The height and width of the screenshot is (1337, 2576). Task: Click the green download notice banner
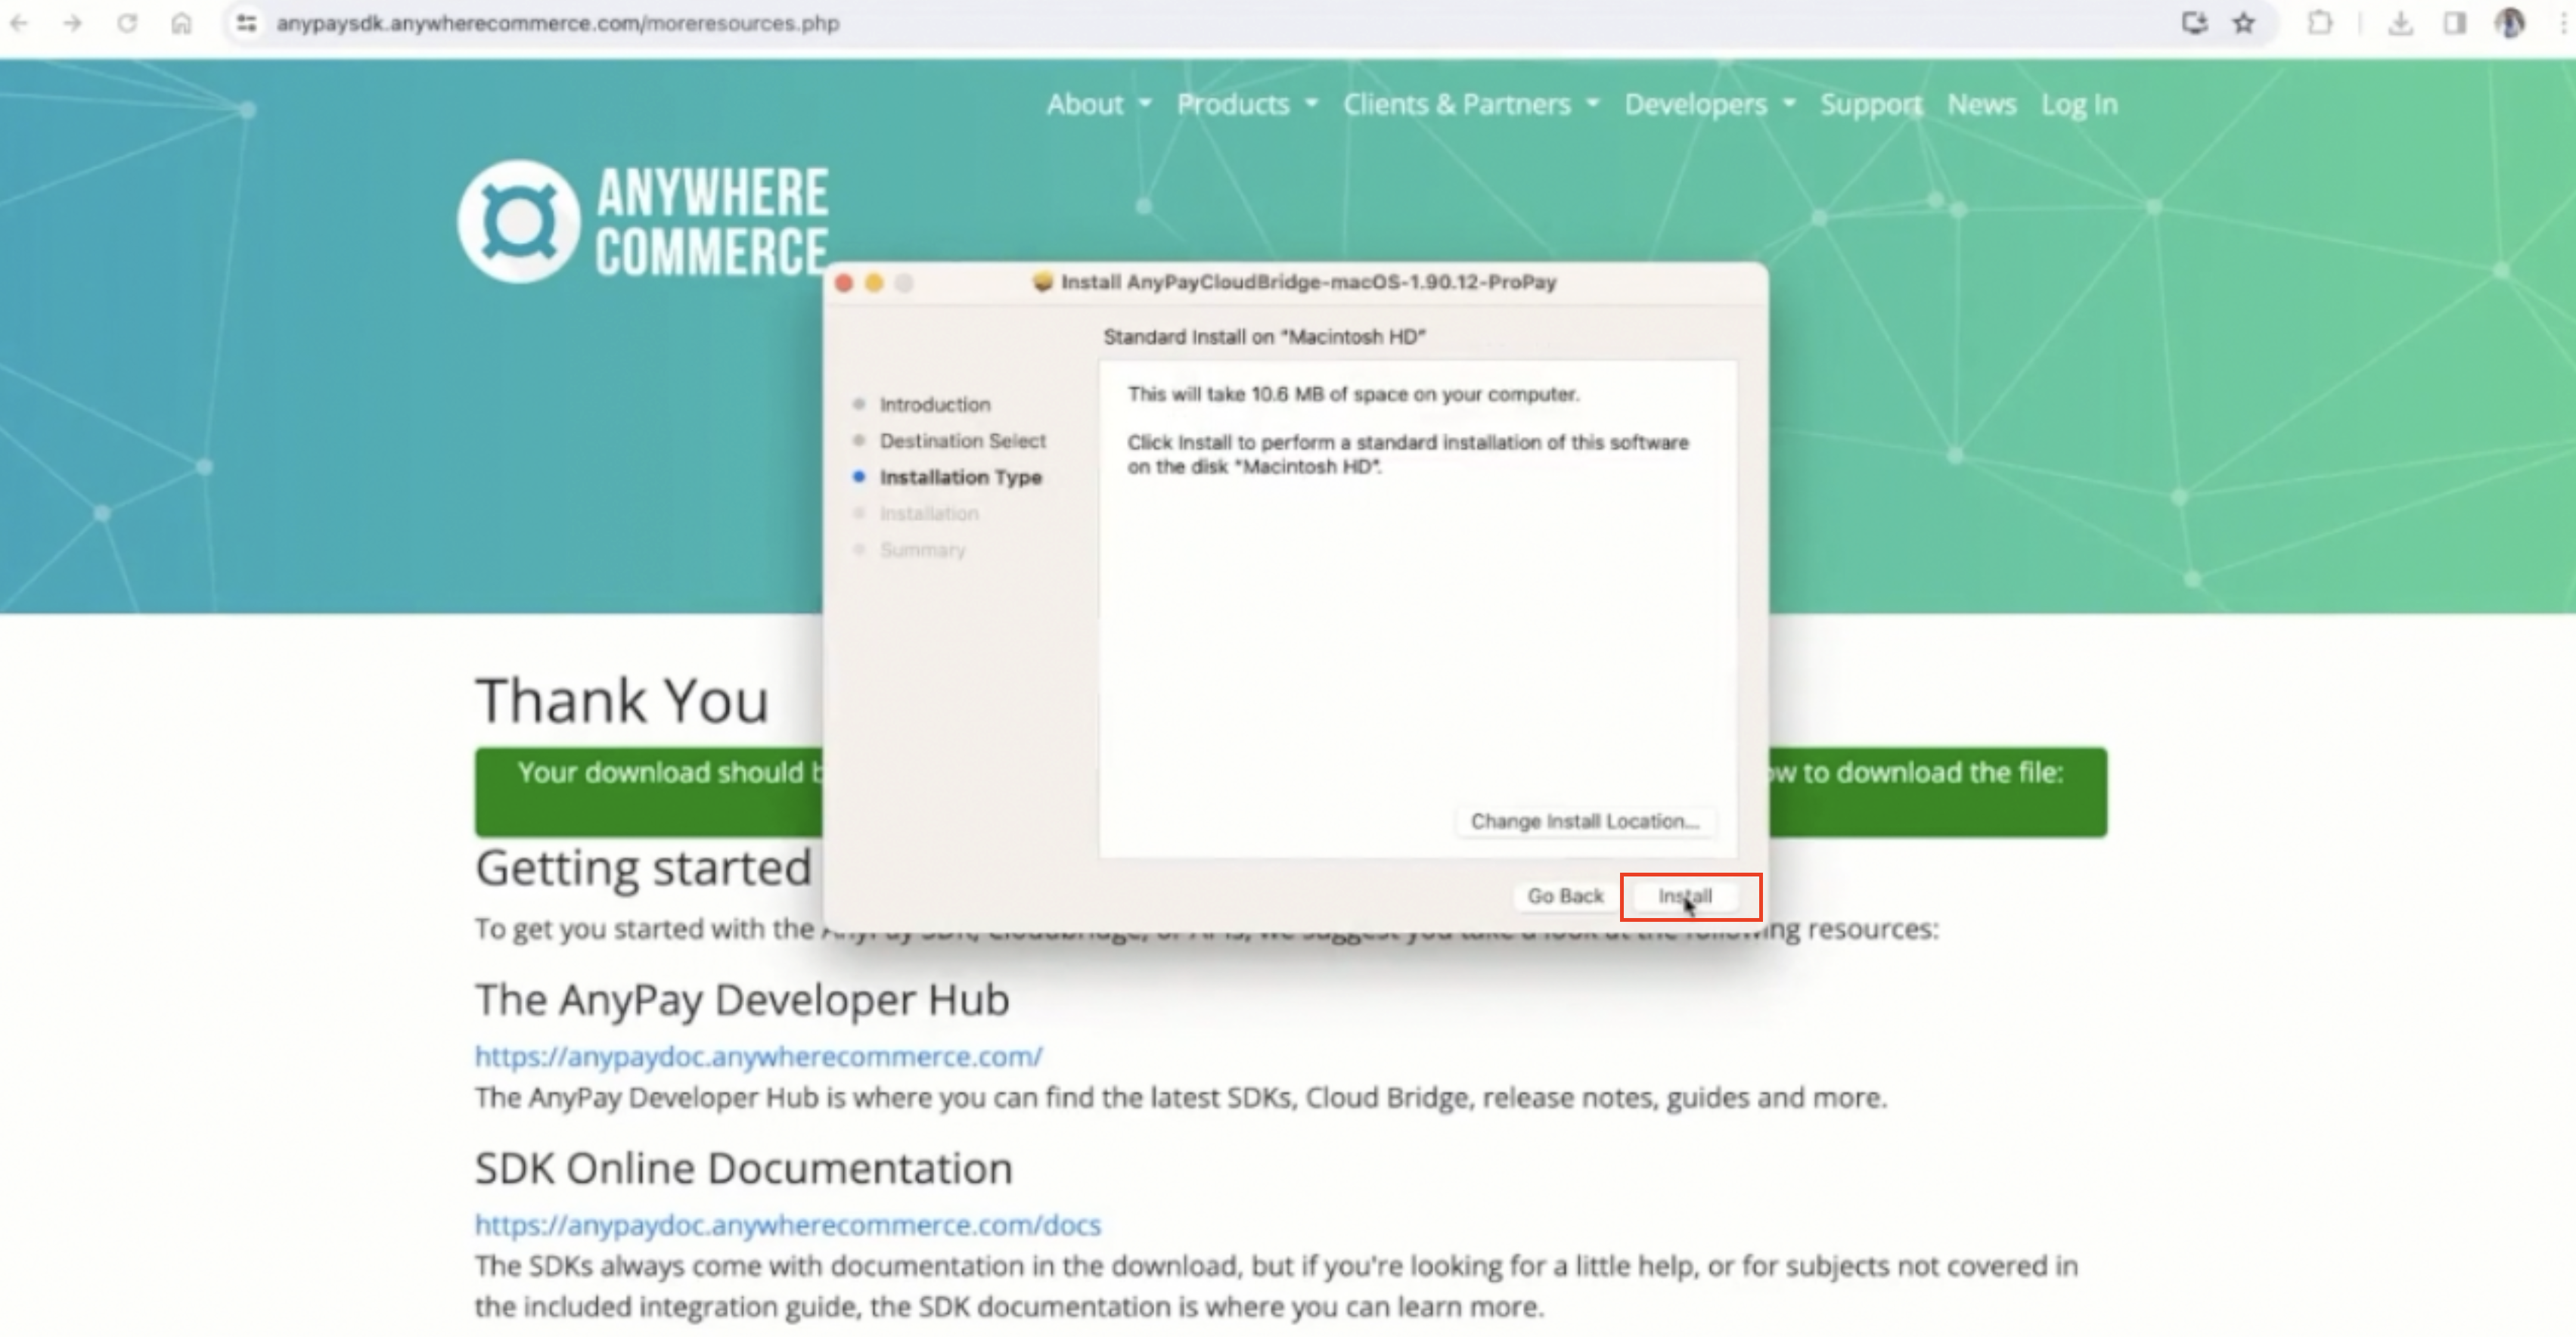coord(1290,792)
